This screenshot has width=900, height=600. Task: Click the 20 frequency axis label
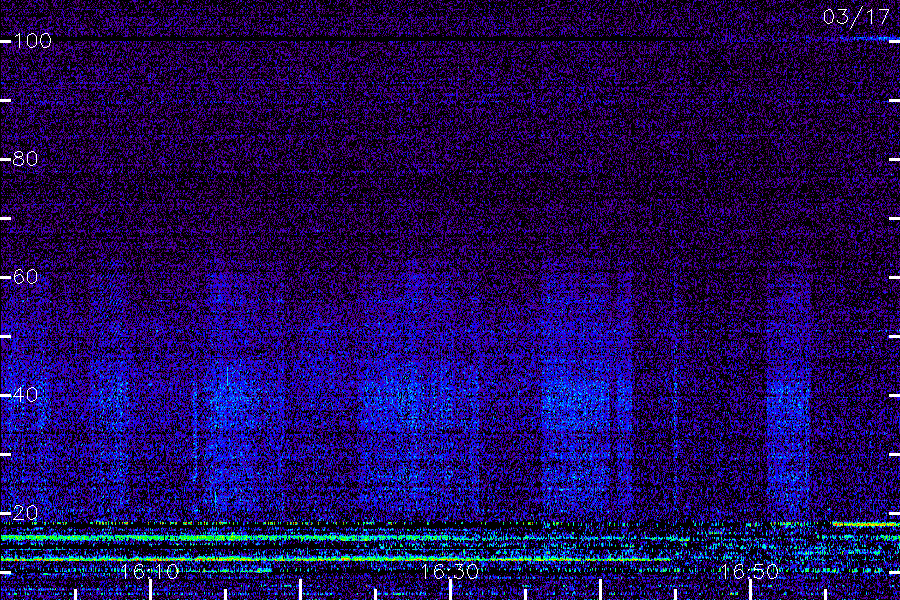[25, 513]
